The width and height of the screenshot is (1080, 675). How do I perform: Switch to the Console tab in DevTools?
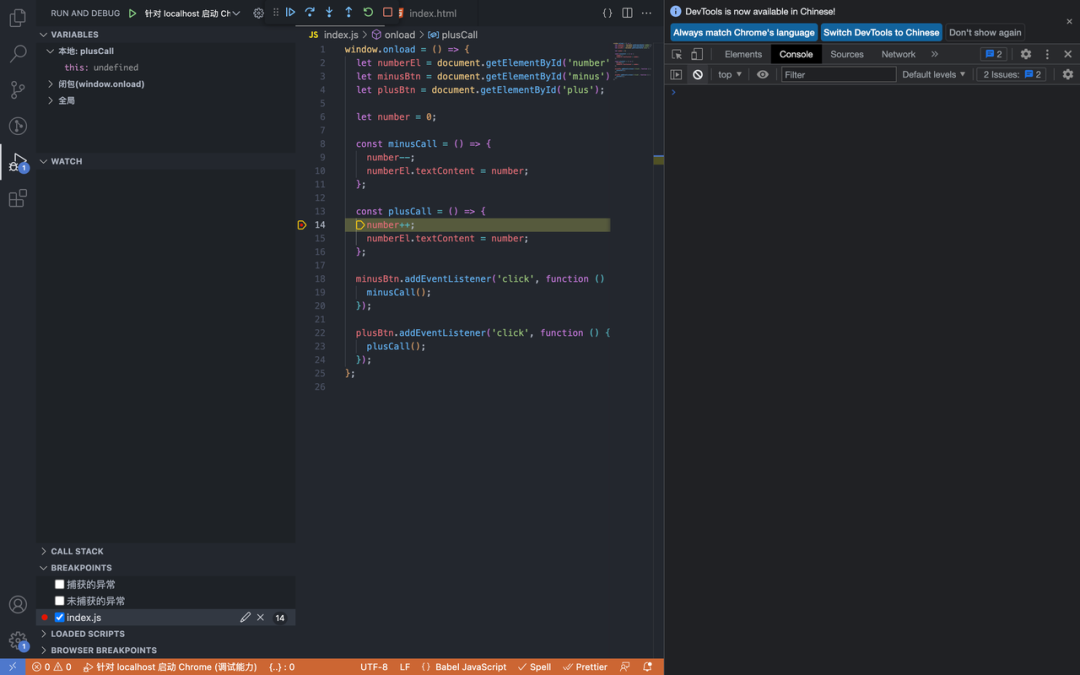[796, 54]
